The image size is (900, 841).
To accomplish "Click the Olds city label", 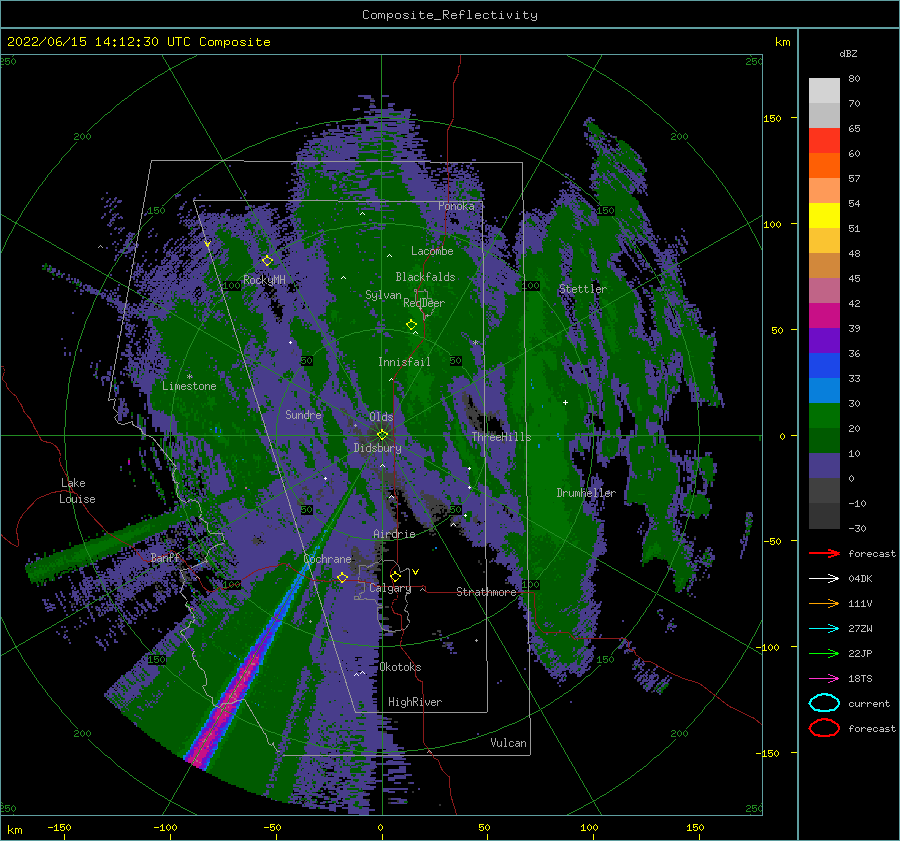I will tap(381, 417).
